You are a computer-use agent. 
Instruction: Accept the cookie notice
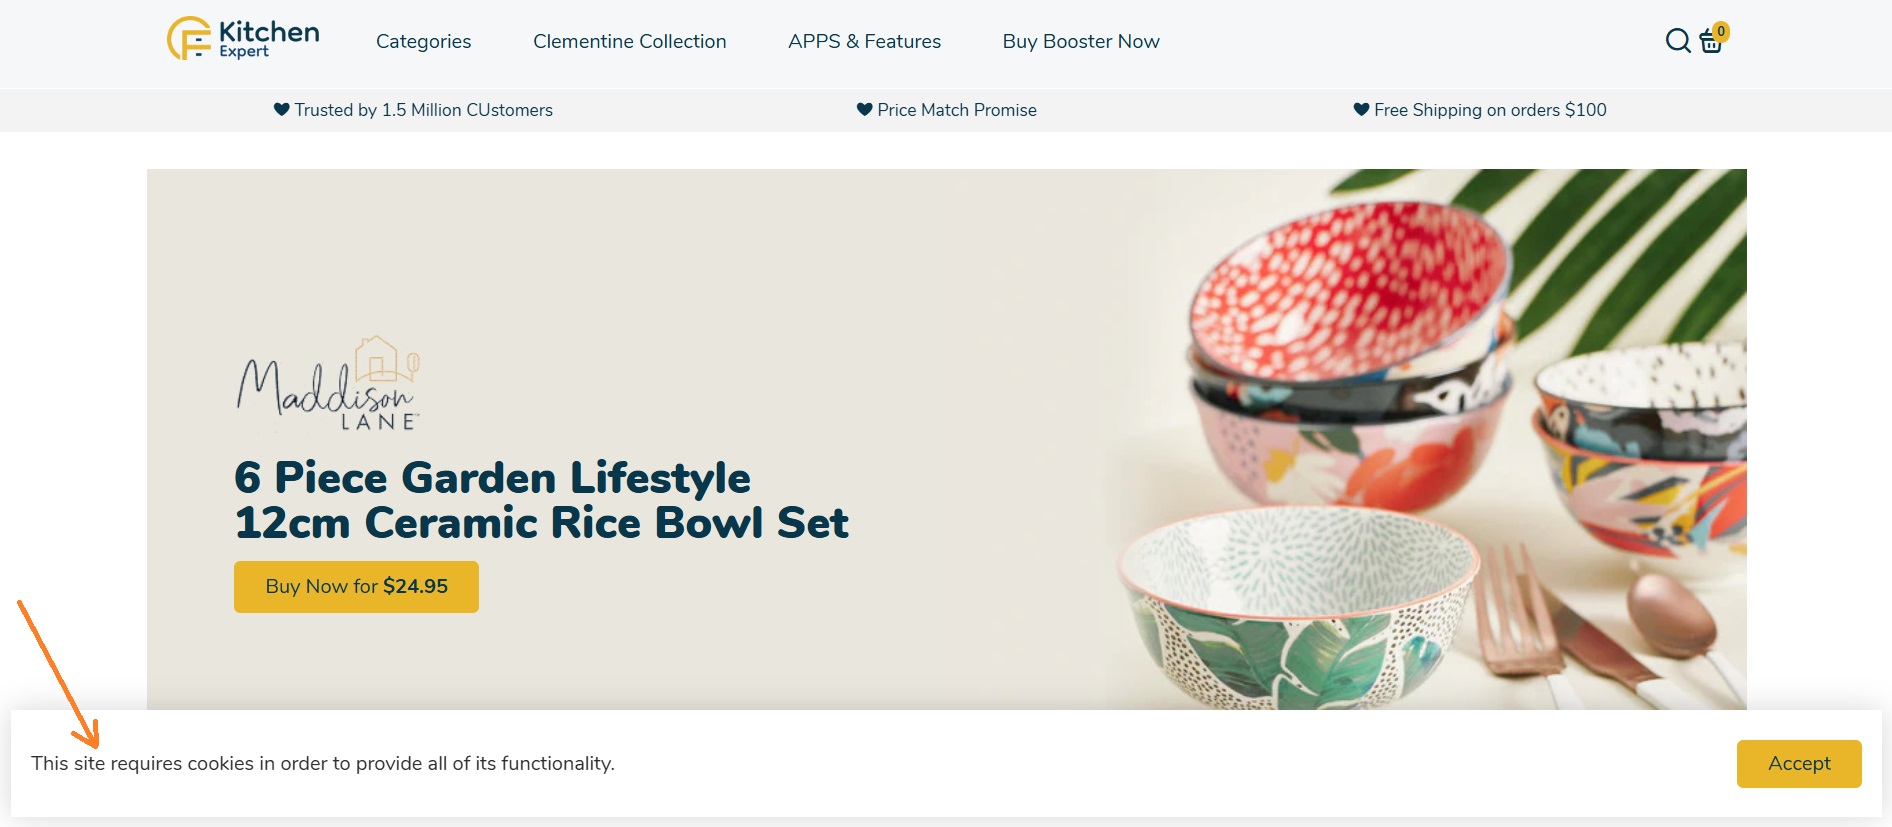coord(1799,764)
